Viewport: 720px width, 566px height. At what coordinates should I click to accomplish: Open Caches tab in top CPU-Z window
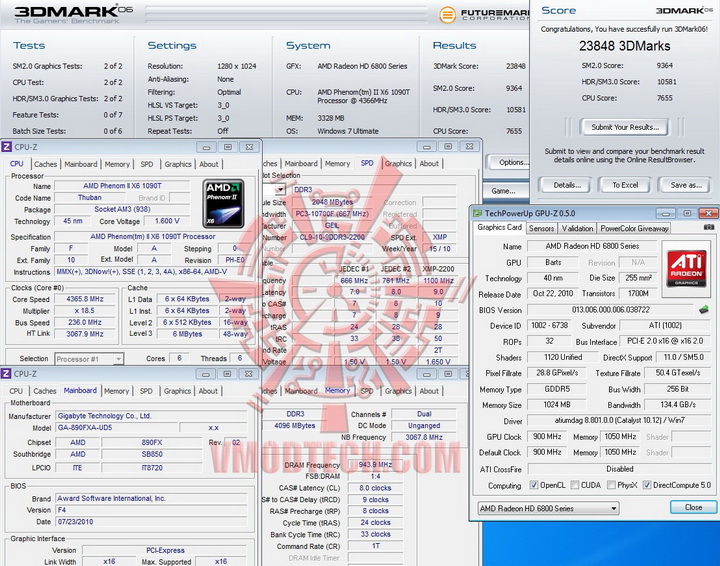click(45, 164)
